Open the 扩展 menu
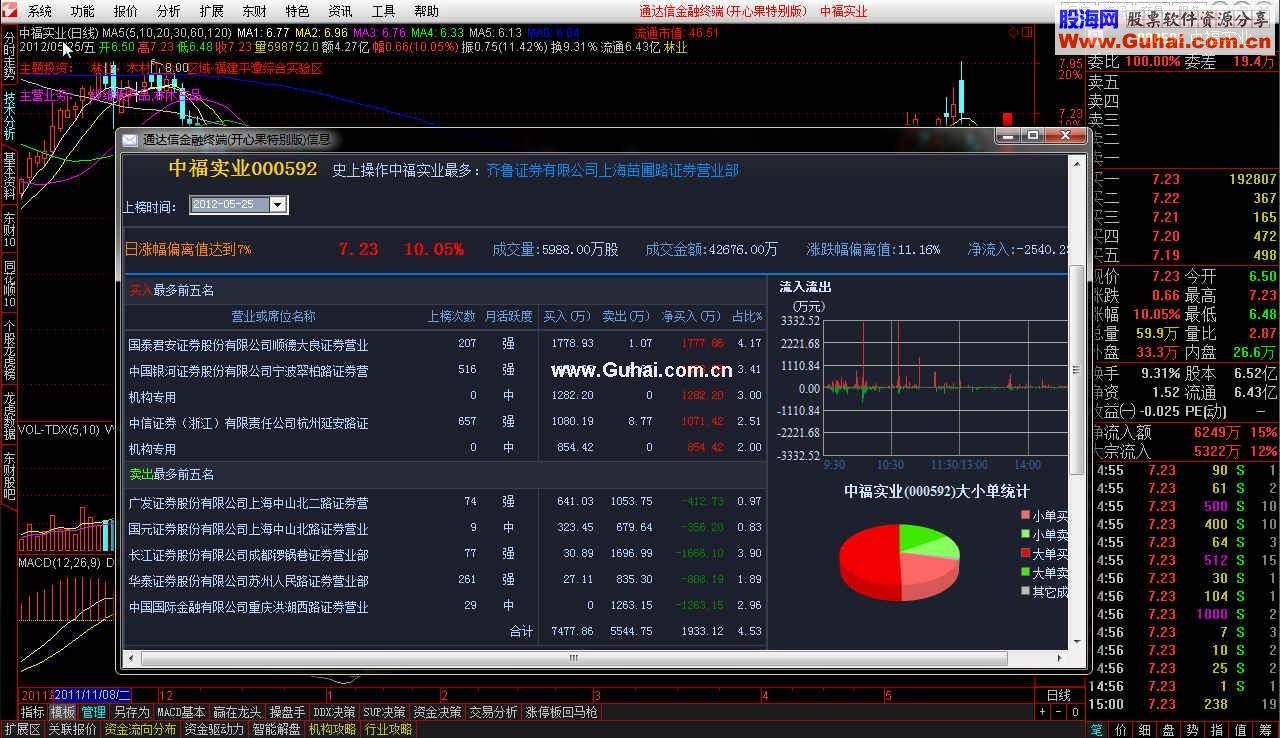 point(212,11)
